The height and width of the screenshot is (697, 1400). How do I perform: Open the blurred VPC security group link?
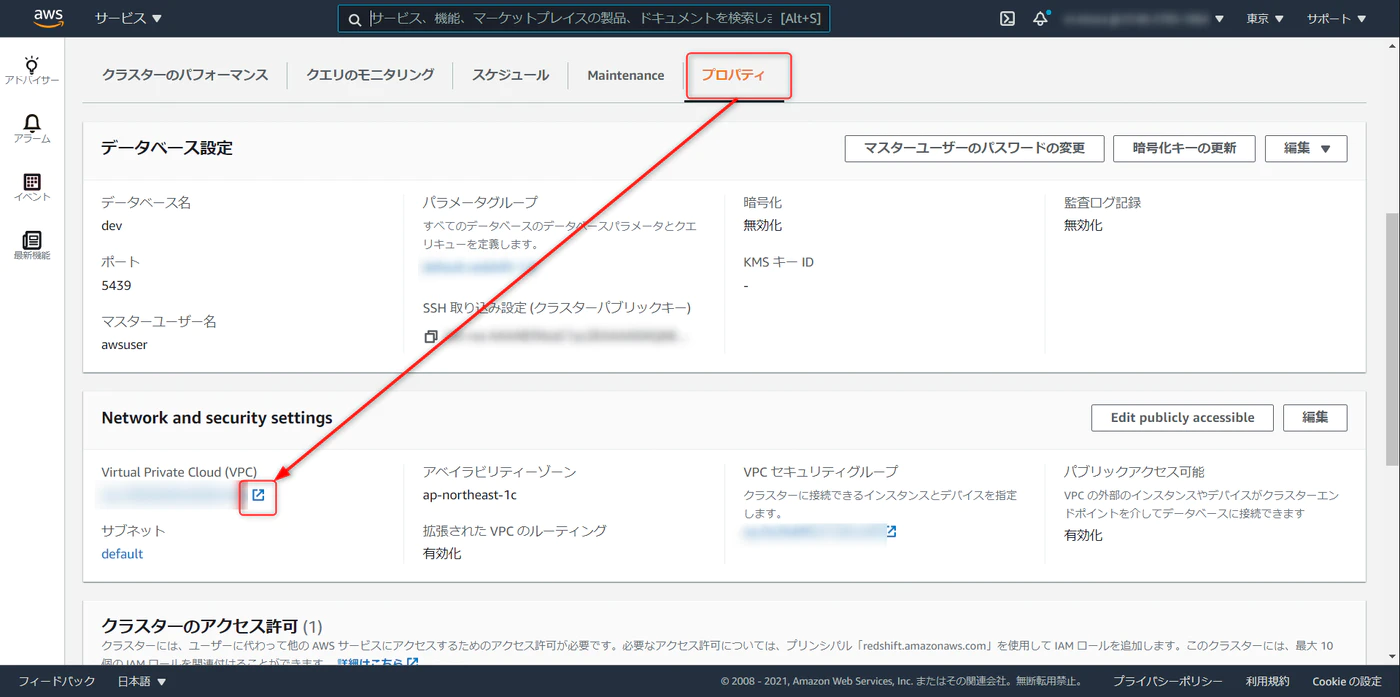coord(813,533)
